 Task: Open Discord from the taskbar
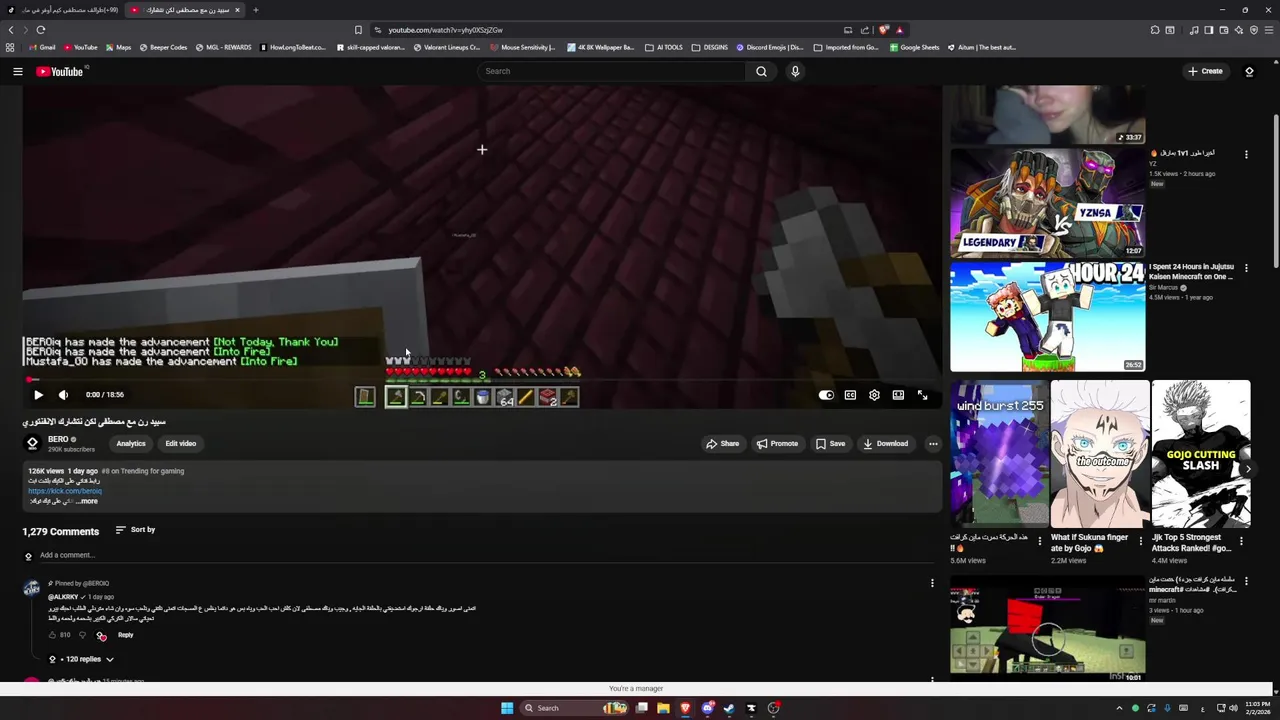tap(707, 708)
